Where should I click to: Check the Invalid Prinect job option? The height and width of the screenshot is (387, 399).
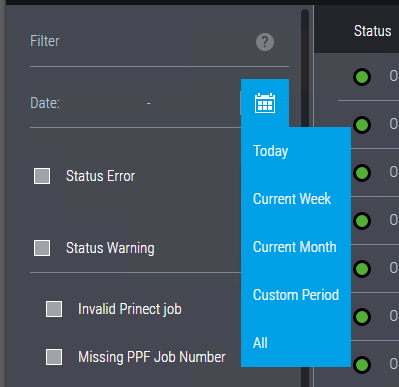tap(54, 309)
